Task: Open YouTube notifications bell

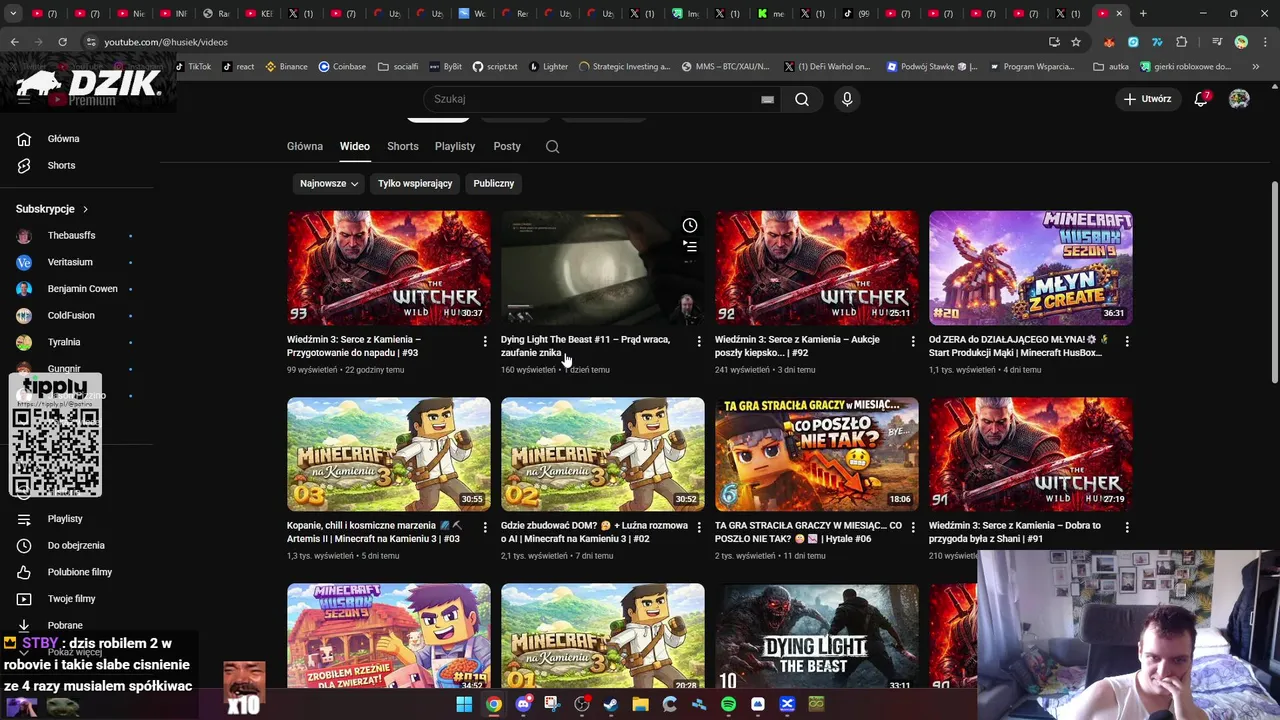Action: [x=1201, y=99]
